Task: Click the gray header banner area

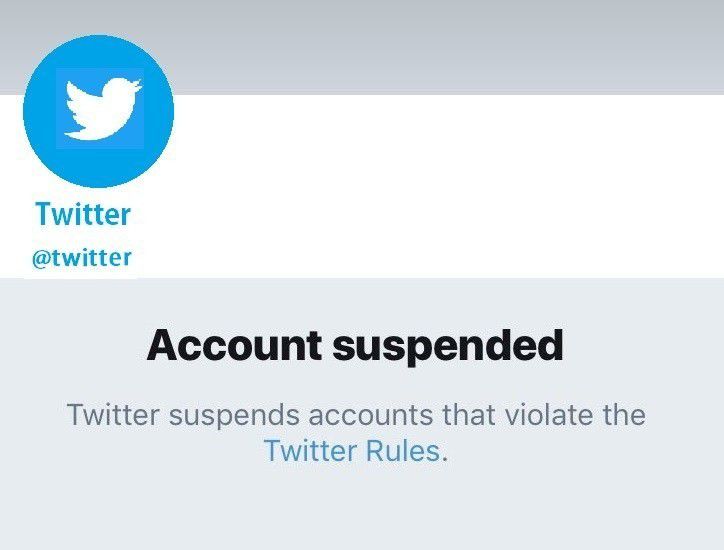Action: [x=450, y=45]
